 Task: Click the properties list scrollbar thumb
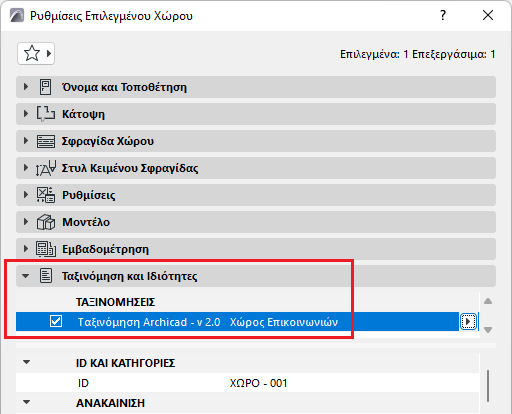click(x=488, y=386)
